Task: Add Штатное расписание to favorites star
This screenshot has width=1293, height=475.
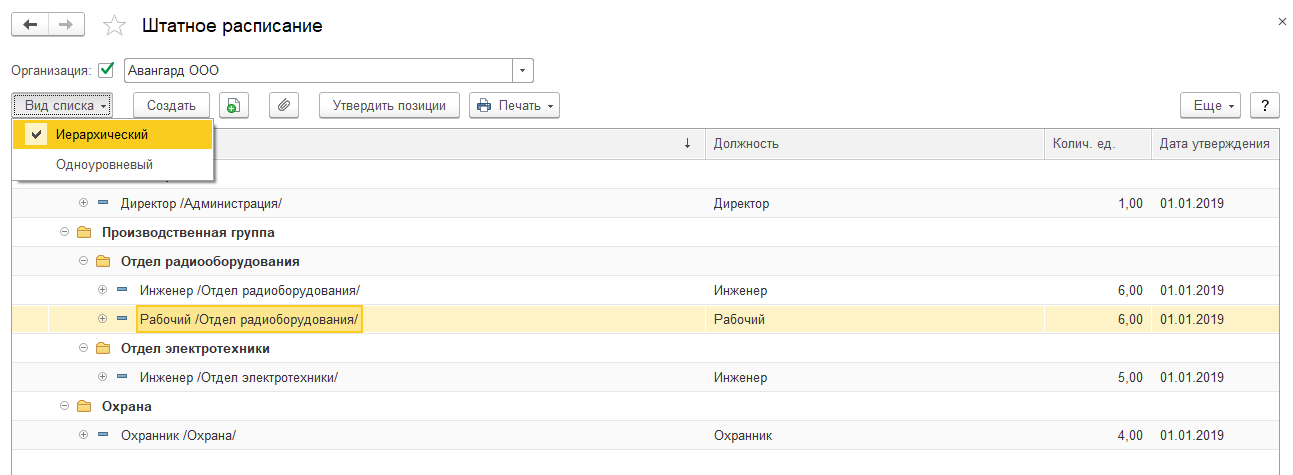Action: click(x=115, y=26)
